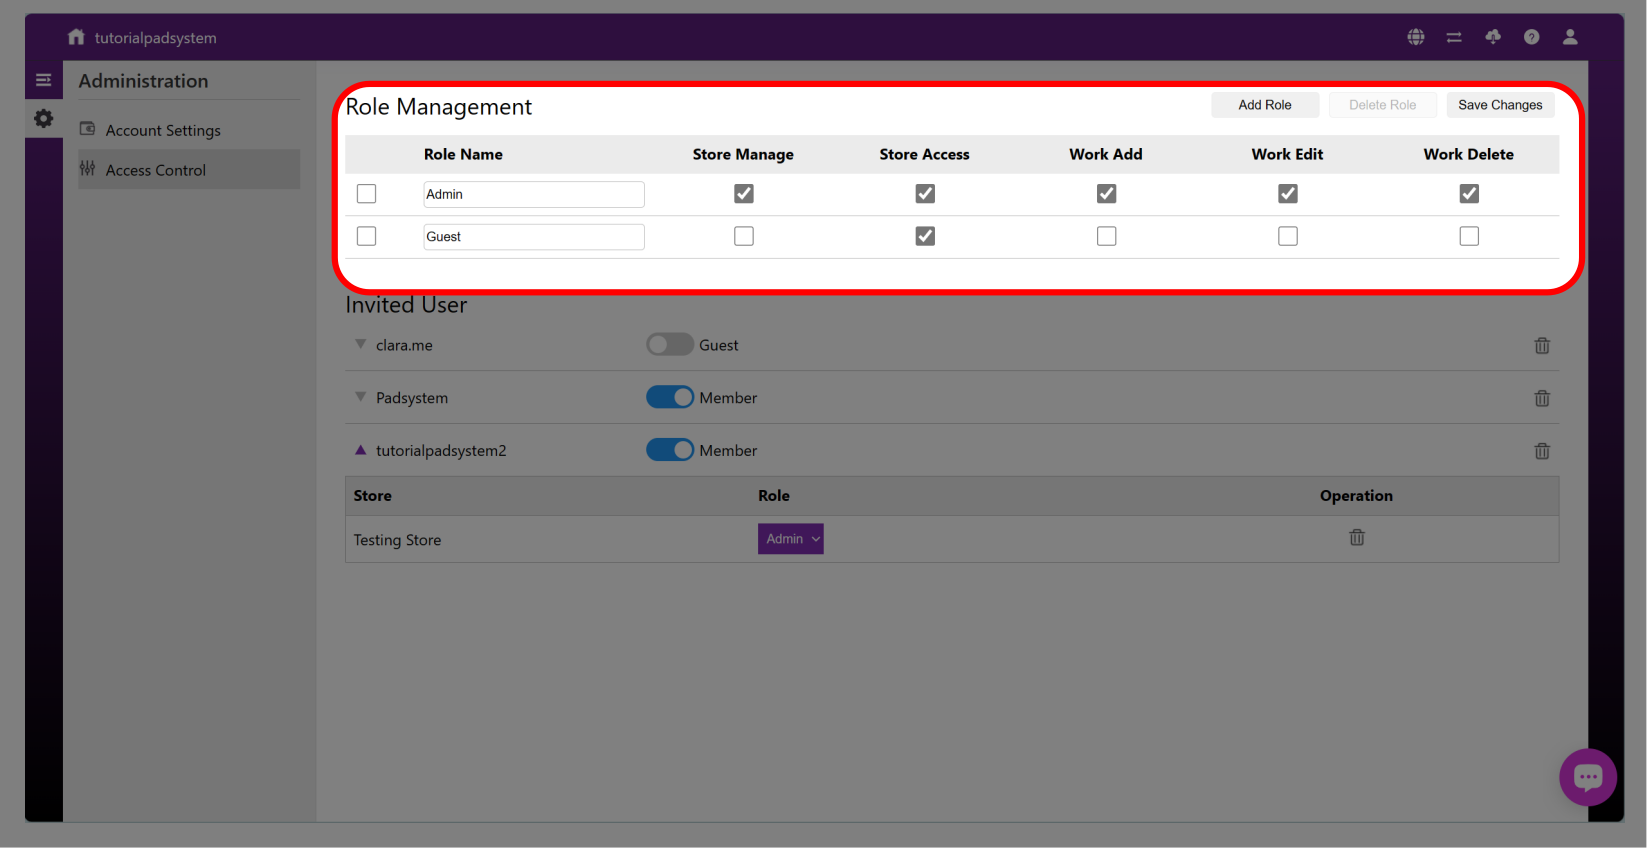The image size is (1647, 848).
Task: Click the Access Control sliders icon
Action: (88, 169)
